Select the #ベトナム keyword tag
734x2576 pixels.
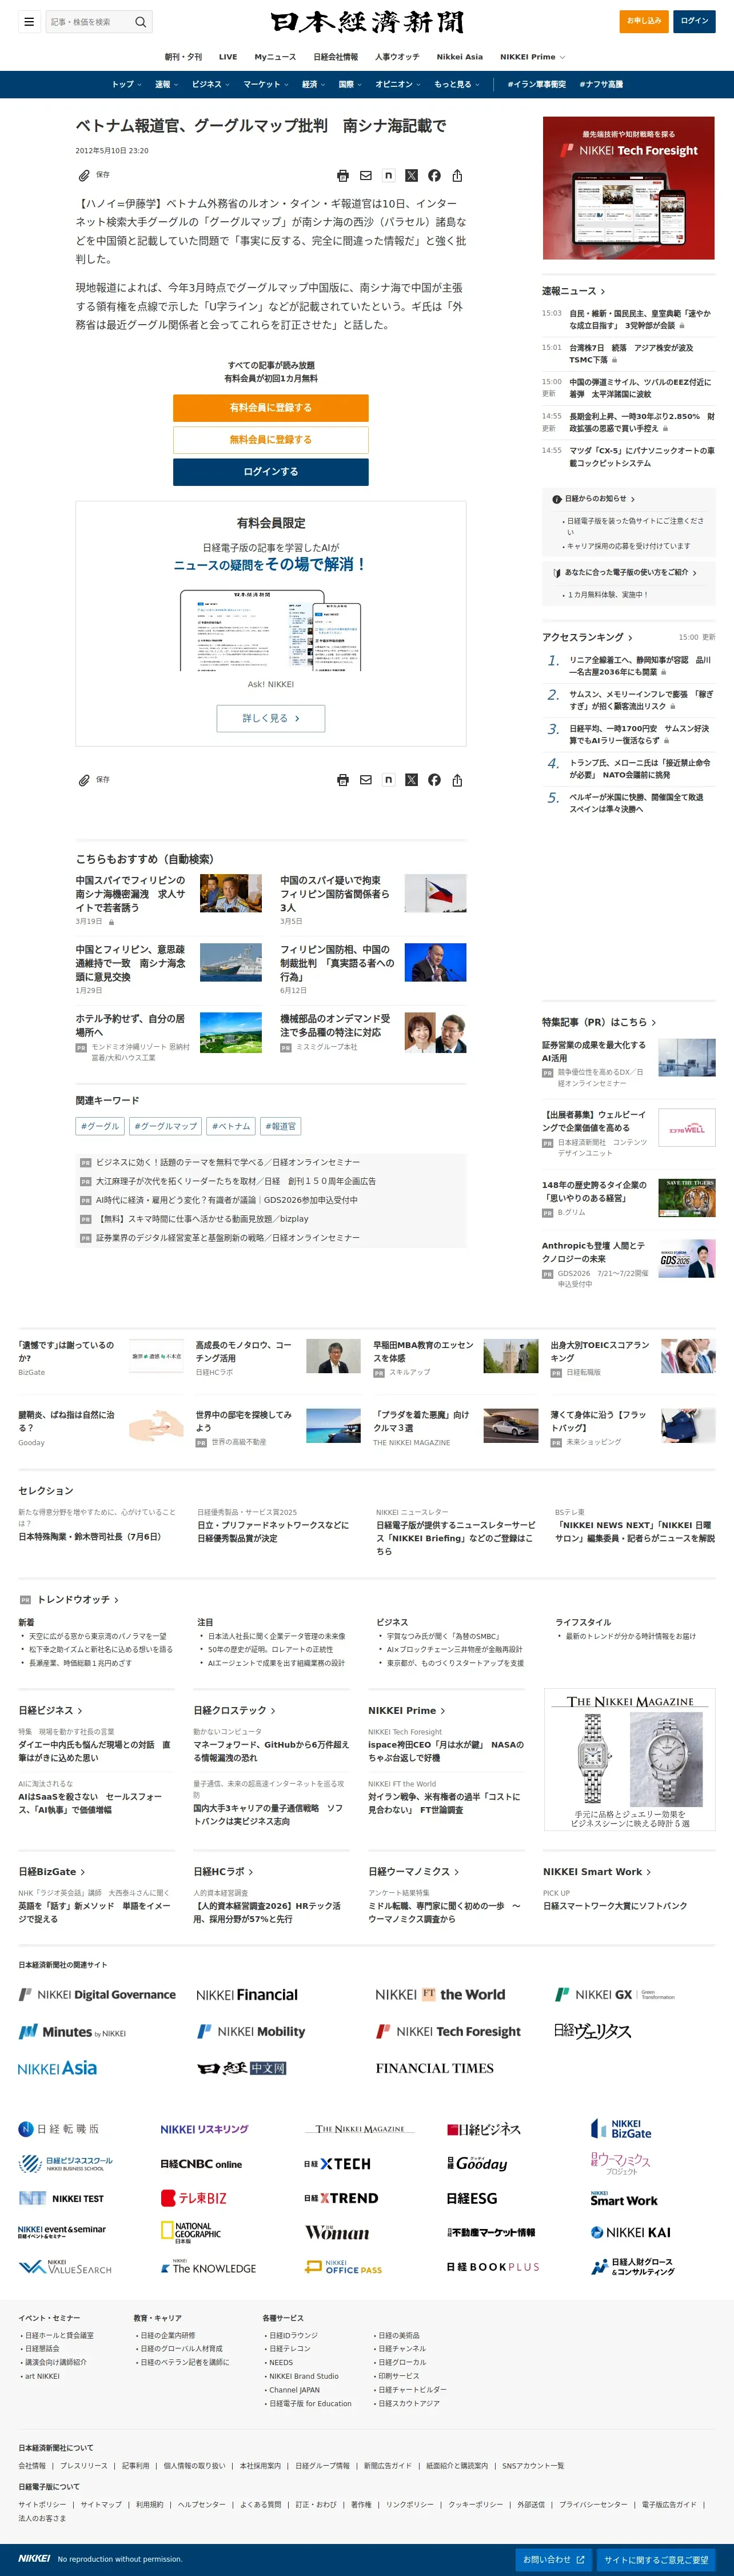[231, 1126]
